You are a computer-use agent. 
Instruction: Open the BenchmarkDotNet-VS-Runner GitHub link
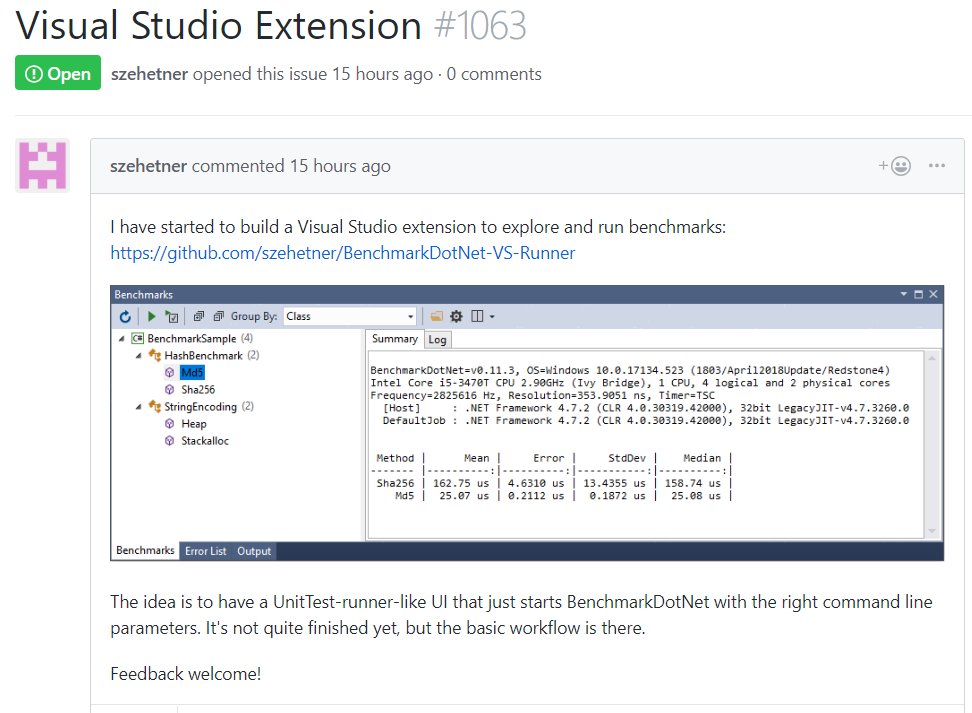tap(343, 253)
